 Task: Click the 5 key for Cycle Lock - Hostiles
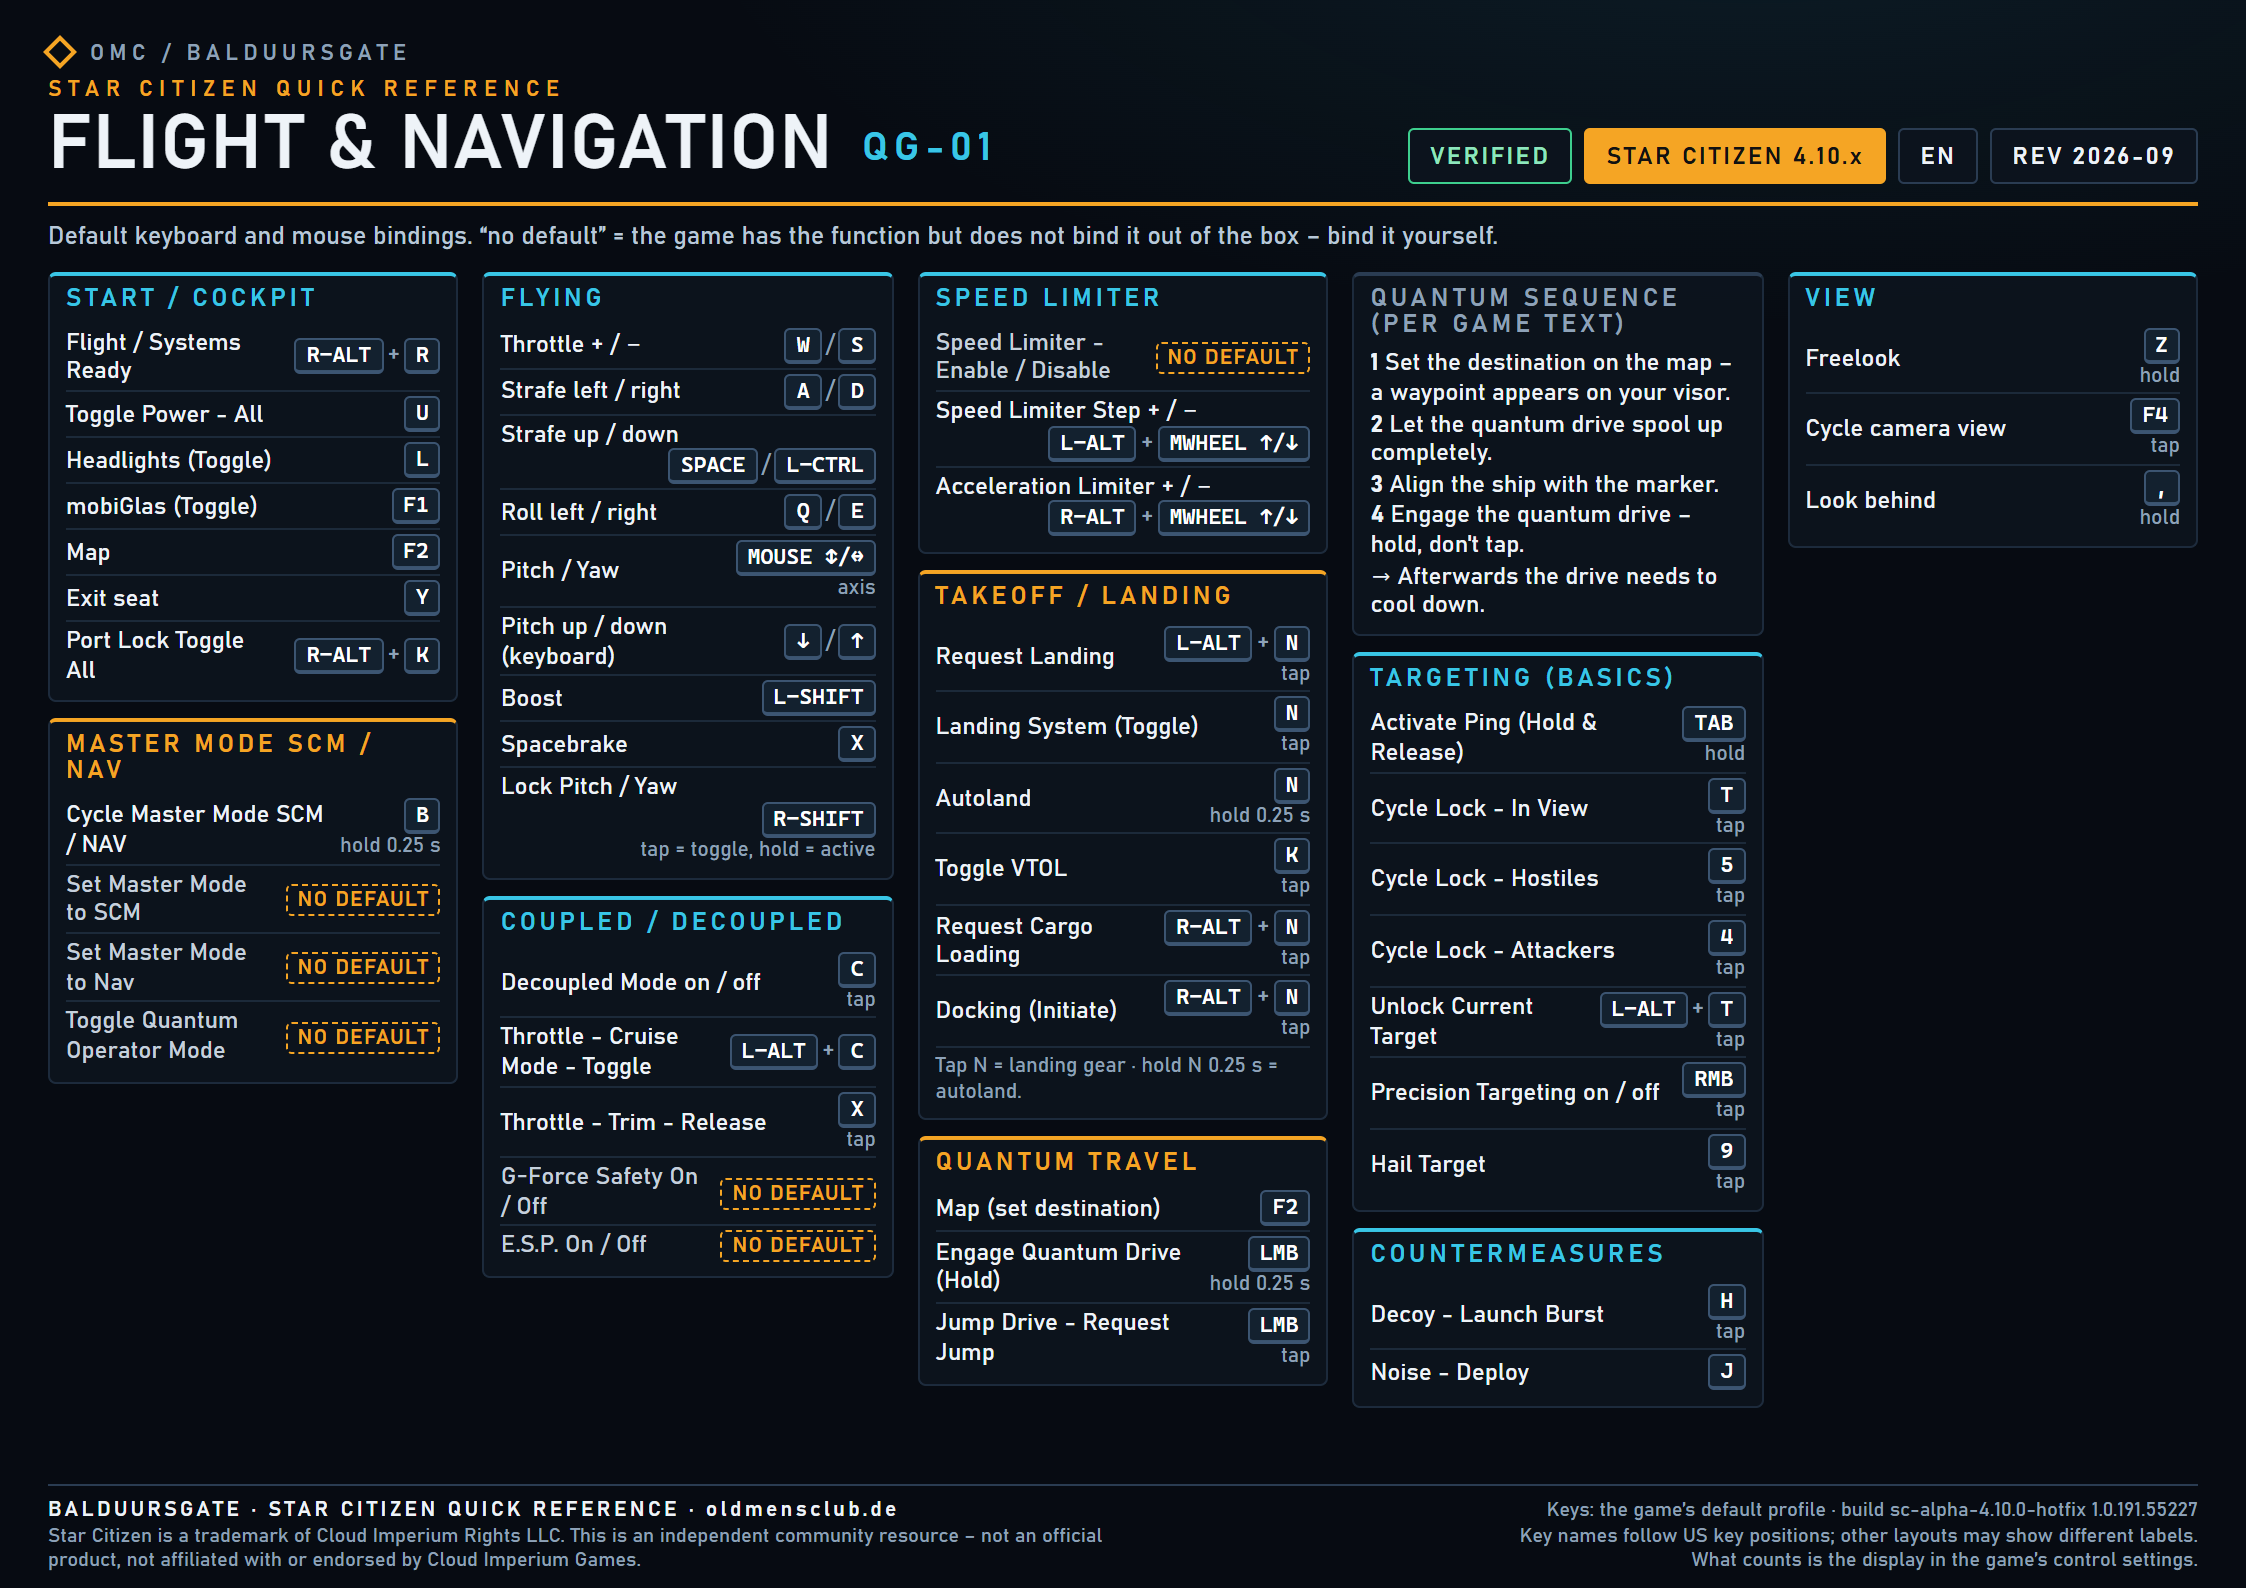tap(1727, 865)
